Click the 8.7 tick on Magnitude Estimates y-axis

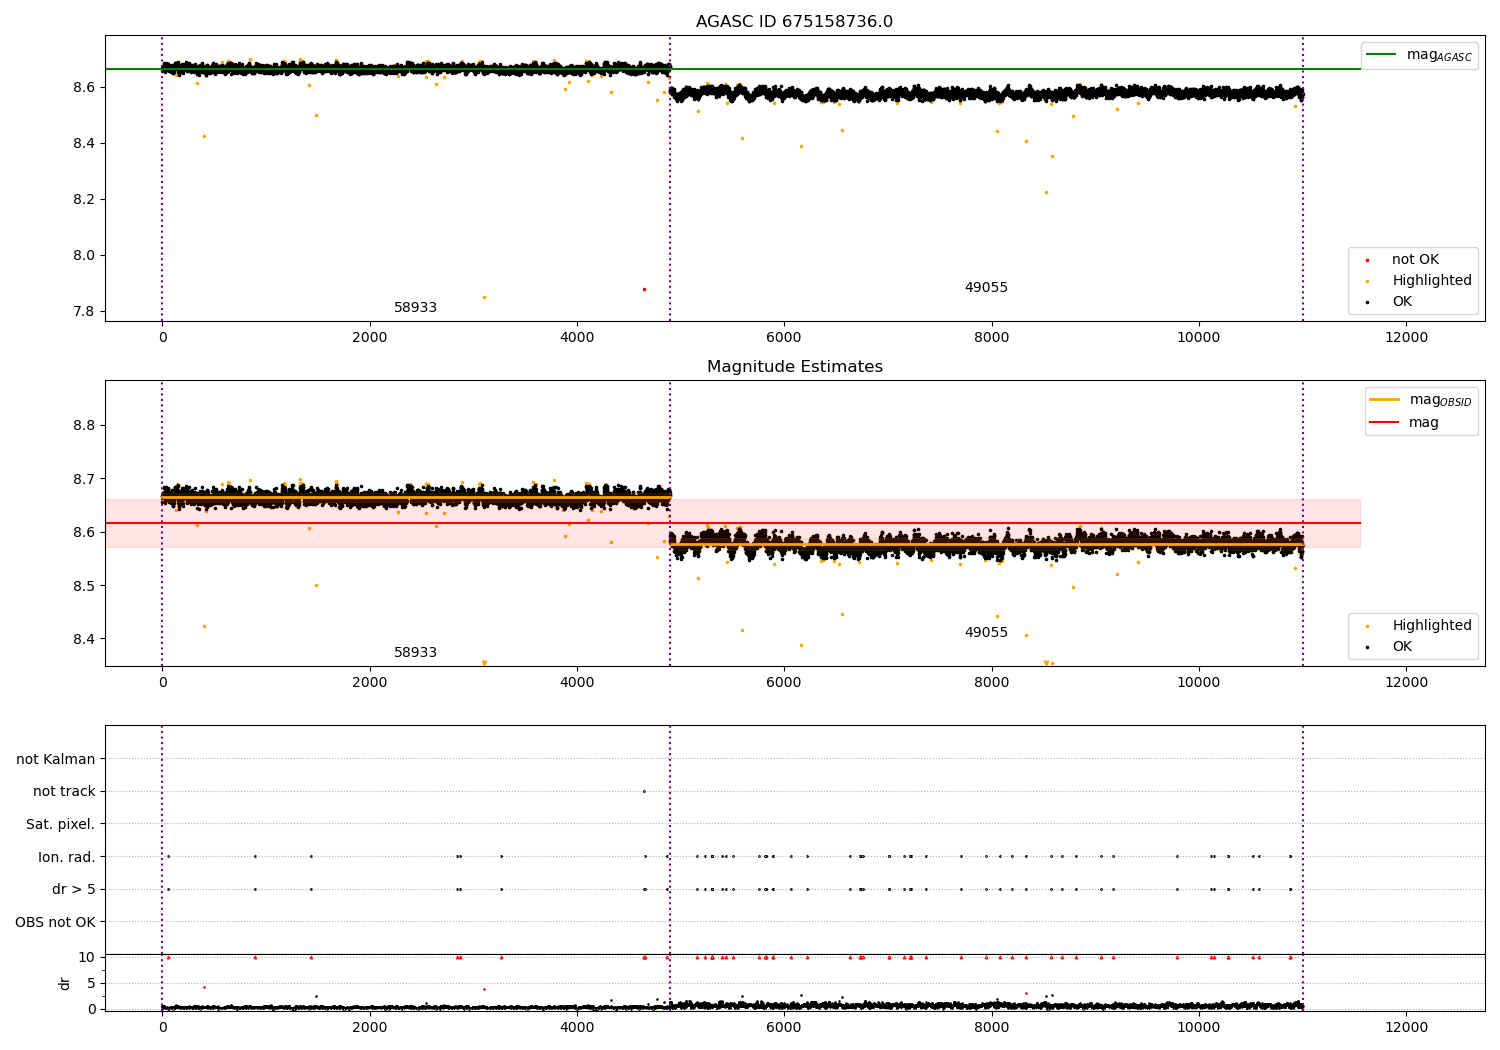84,480
